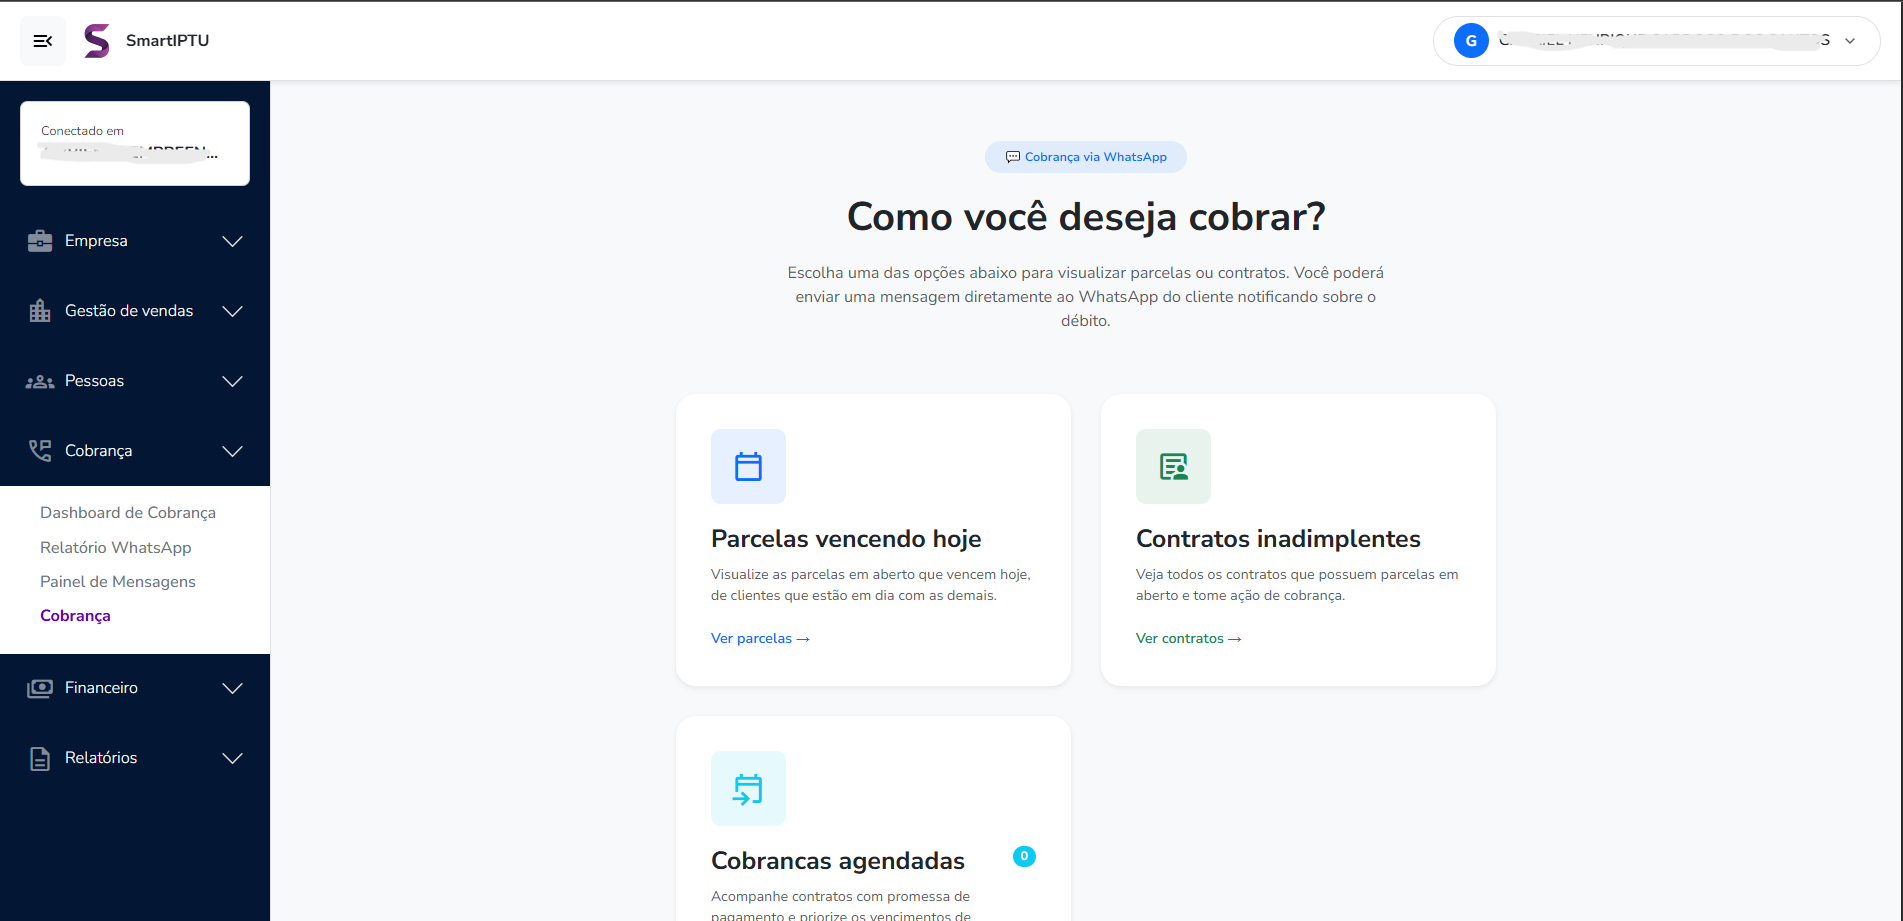
Task: Click the Contratos inadimplentes heading
Action: tap(1278, 539)
